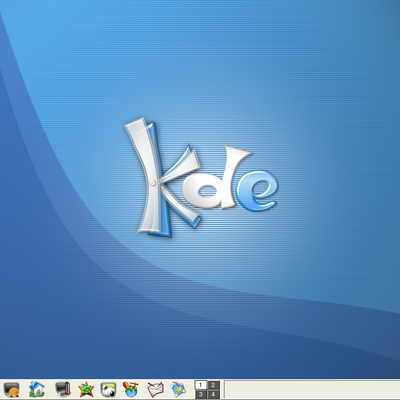Switch to virtual desktop 3
Screen dimensions: 400x400
[x=200, y=394]
